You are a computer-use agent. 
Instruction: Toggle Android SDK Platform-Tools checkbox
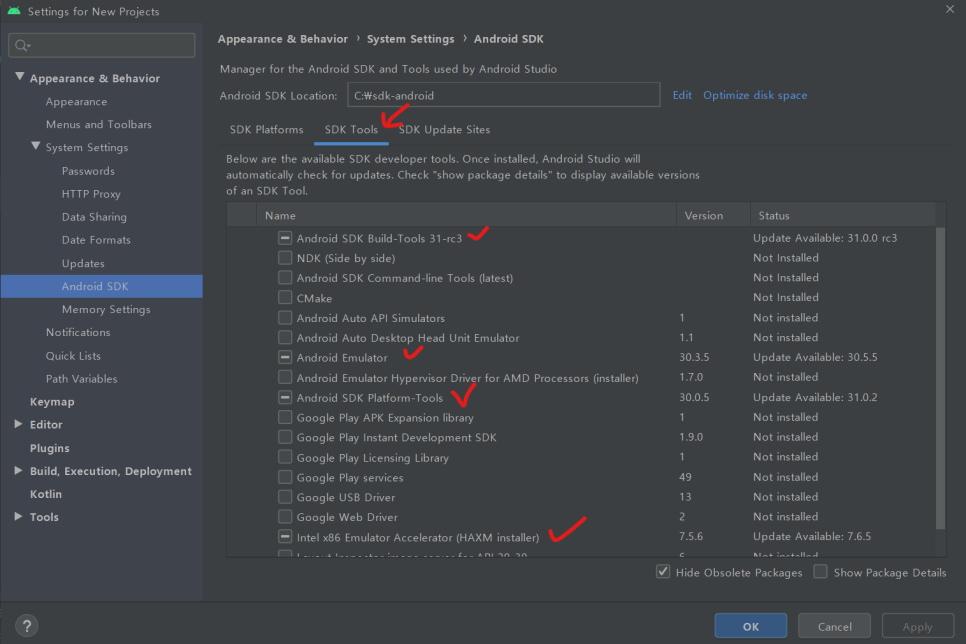285,397
